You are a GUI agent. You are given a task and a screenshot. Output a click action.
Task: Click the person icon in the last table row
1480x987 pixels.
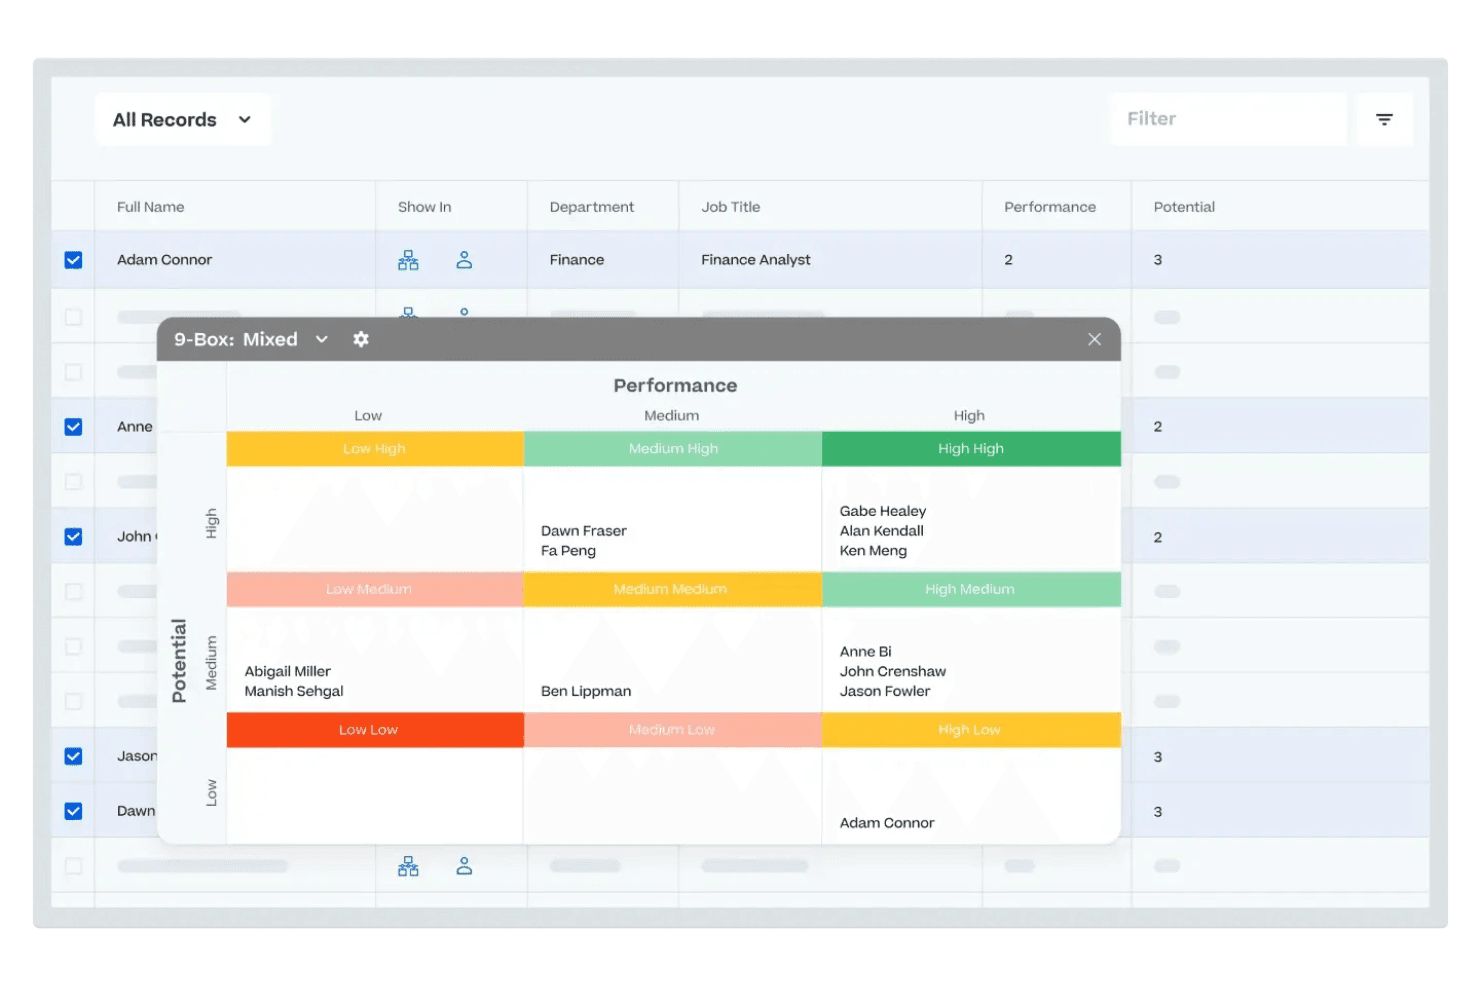(464, 866)
